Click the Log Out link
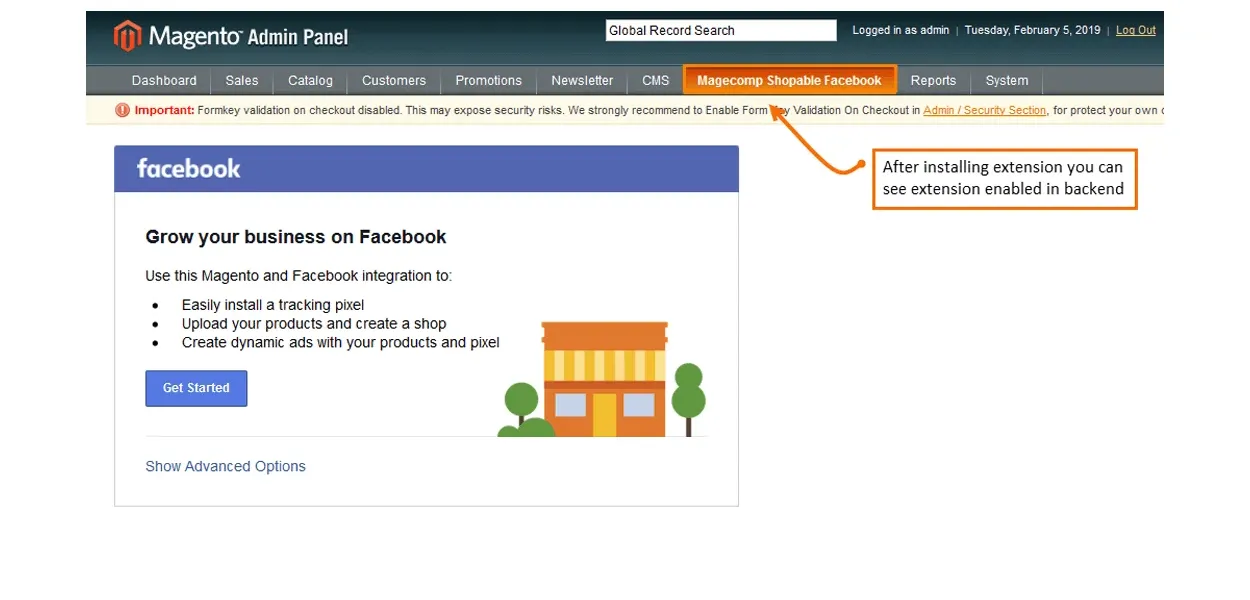 pyautogui.click(x=1135, y=31)
